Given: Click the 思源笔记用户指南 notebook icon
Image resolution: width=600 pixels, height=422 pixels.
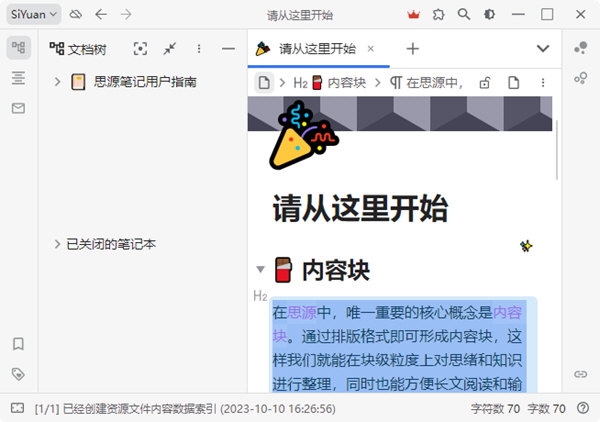Looking at the screenshot, I should point(78,81).
